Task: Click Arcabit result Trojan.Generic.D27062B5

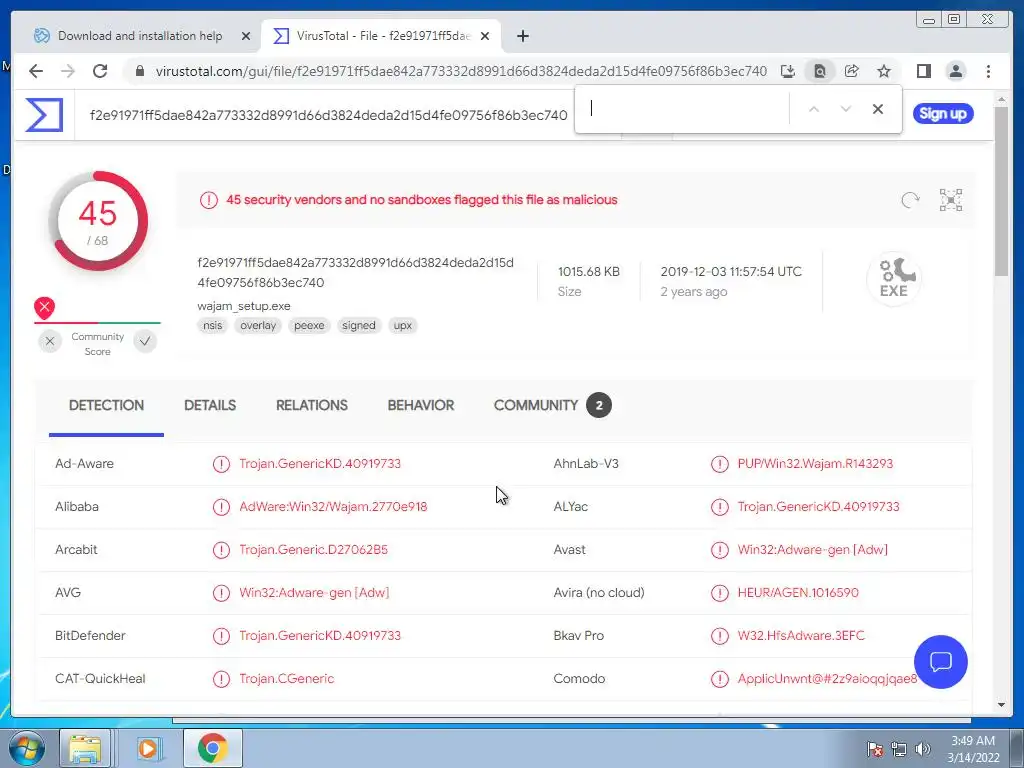Action: (x=313, y=550)
